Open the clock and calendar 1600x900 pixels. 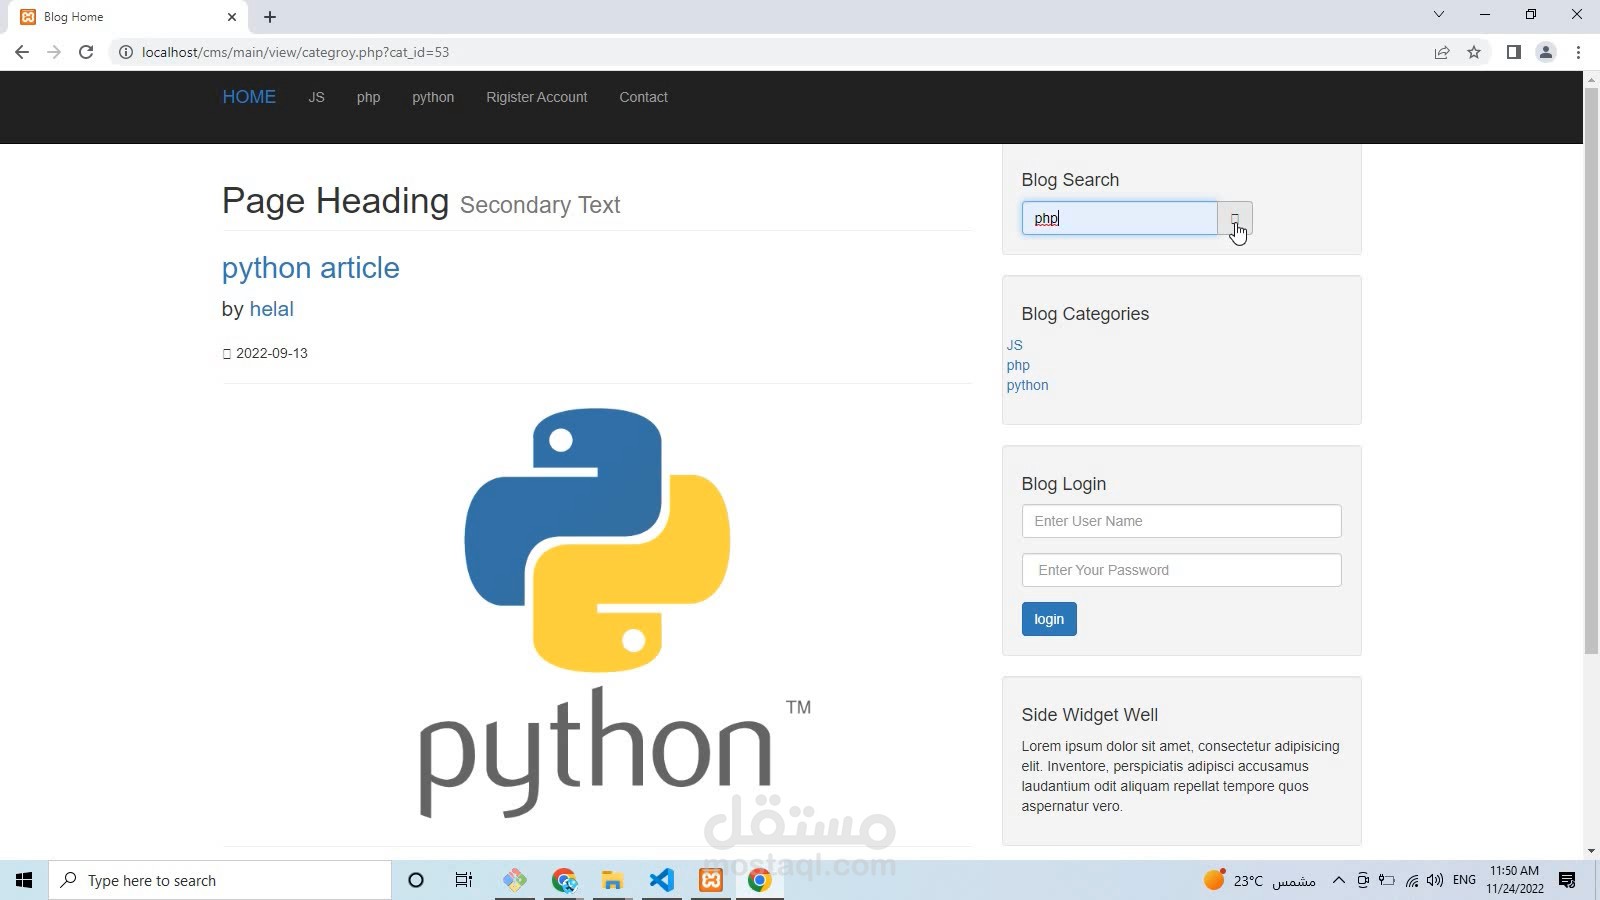[x=1514, y=880]
